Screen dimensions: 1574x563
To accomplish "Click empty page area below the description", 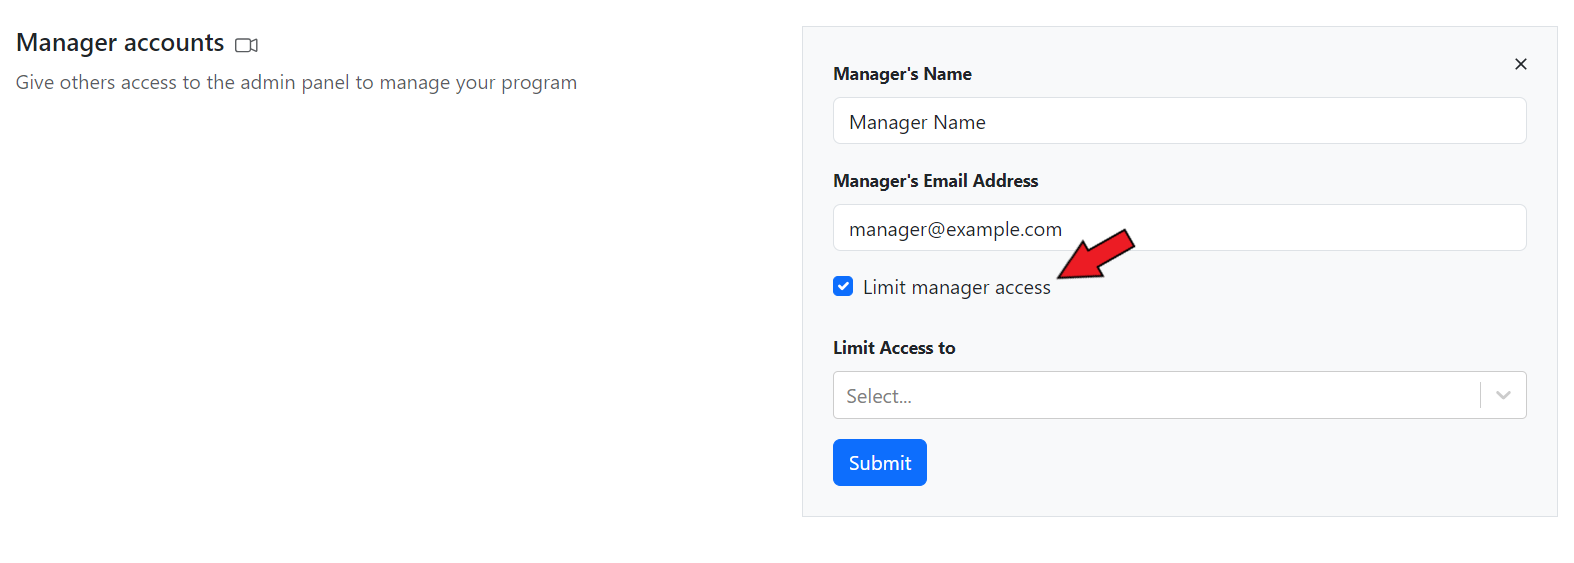I will pos(300,300).
